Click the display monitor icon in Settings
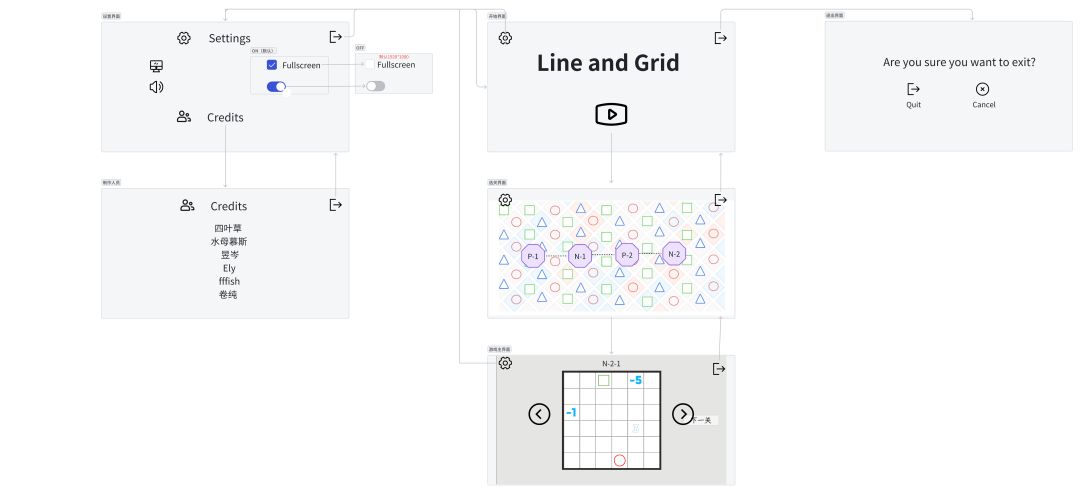1080x499 pixels. coord(156,66)
